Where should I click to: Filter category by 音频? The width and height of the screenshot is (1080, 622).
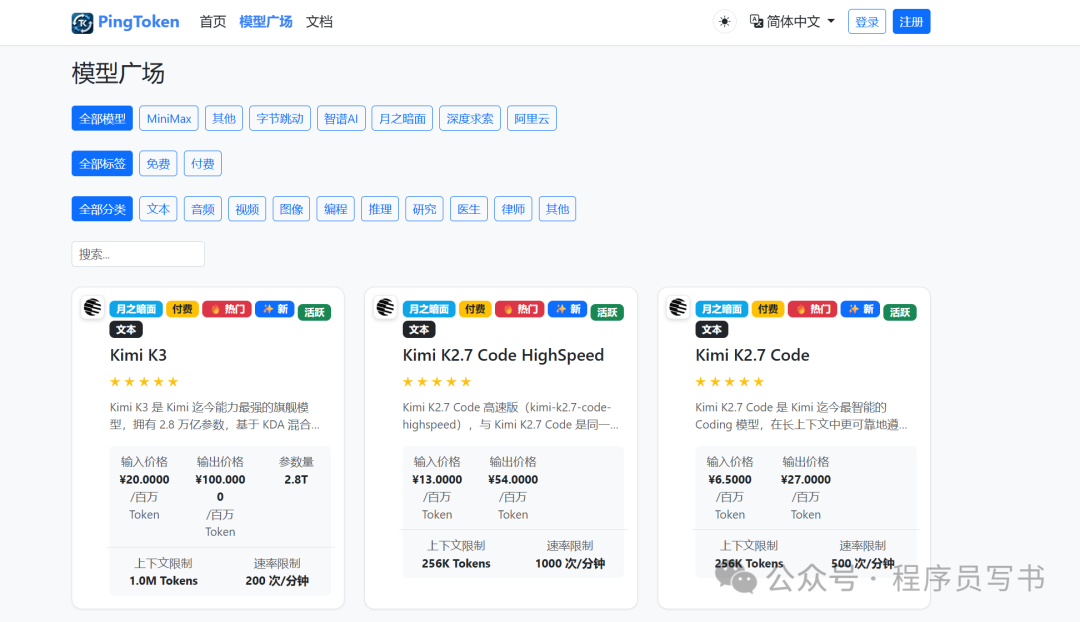coord(202,209)
